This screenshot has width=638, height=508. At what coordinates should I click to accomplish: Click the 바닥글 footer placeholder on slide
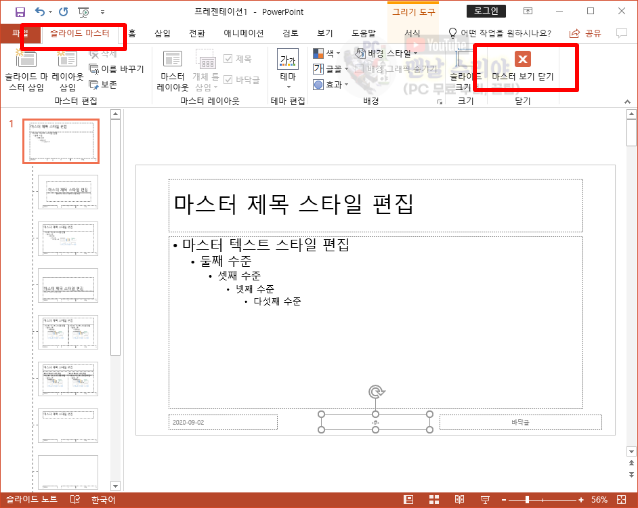click(520, 422)
